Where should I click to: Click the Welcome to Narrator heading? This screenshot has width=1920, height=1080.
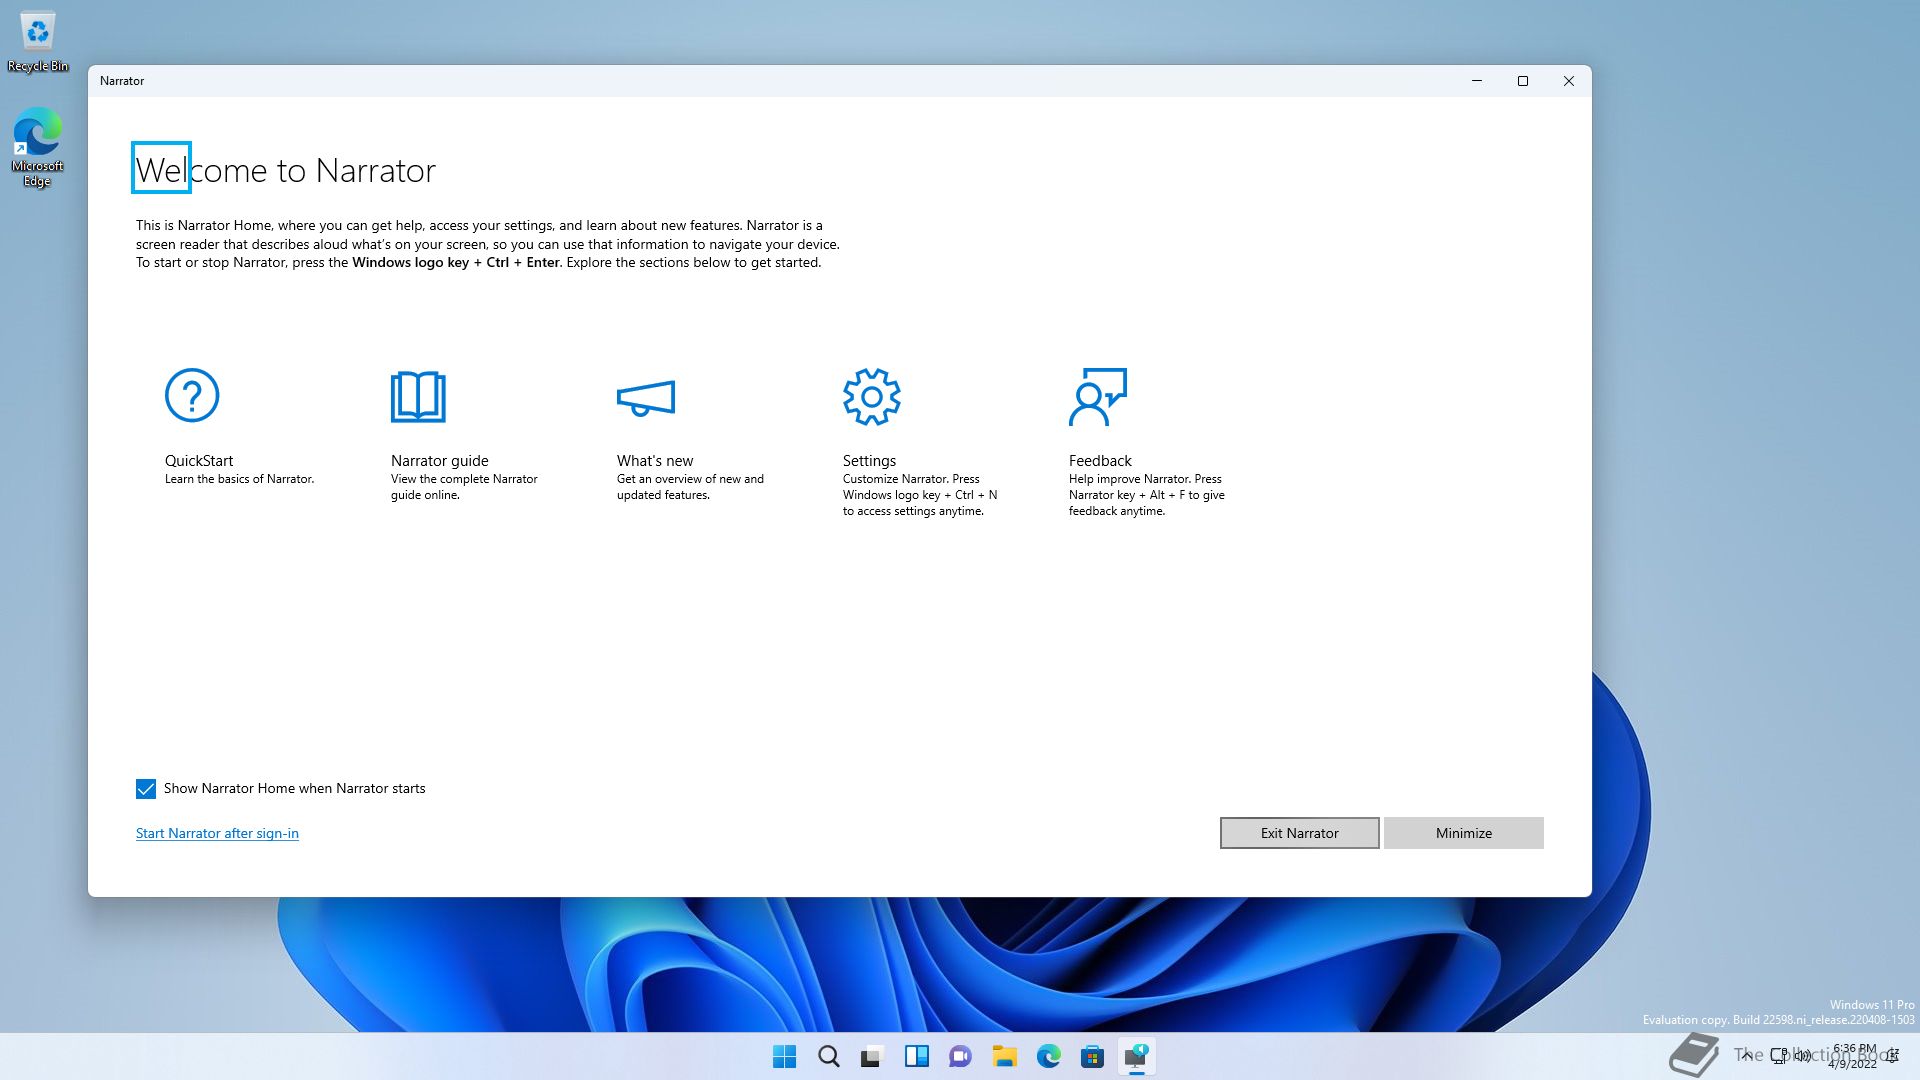point(286,170)
